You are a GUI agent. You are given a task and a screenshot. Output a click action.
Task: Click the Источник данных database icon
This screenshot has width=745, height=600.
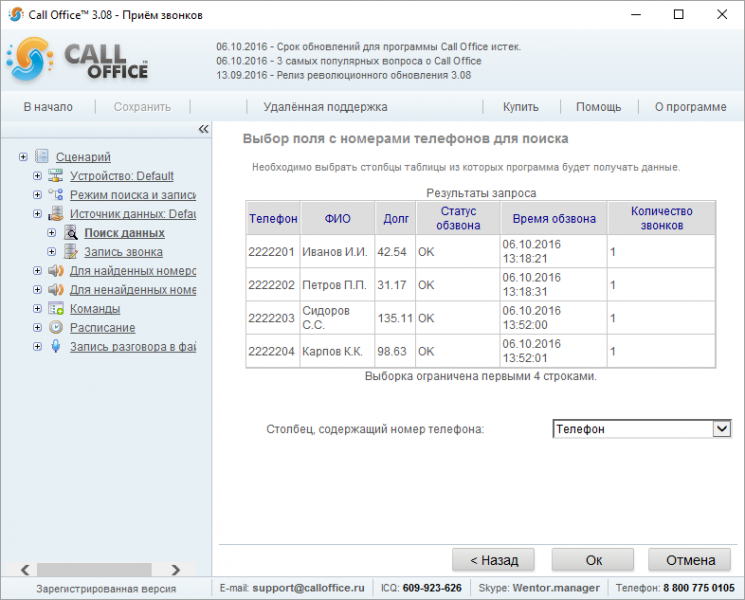[56, 214]
